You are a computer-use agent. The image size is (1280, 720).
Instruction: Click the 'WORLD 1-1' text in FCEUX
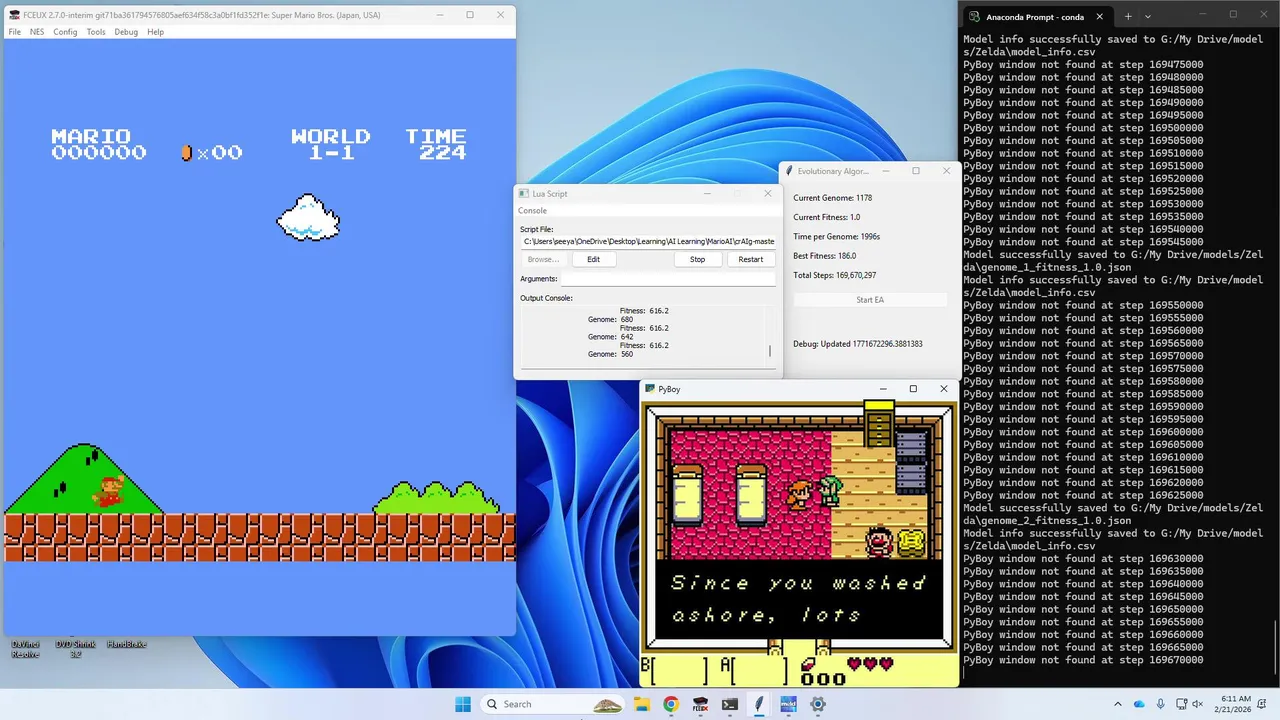tap(331, 144)
